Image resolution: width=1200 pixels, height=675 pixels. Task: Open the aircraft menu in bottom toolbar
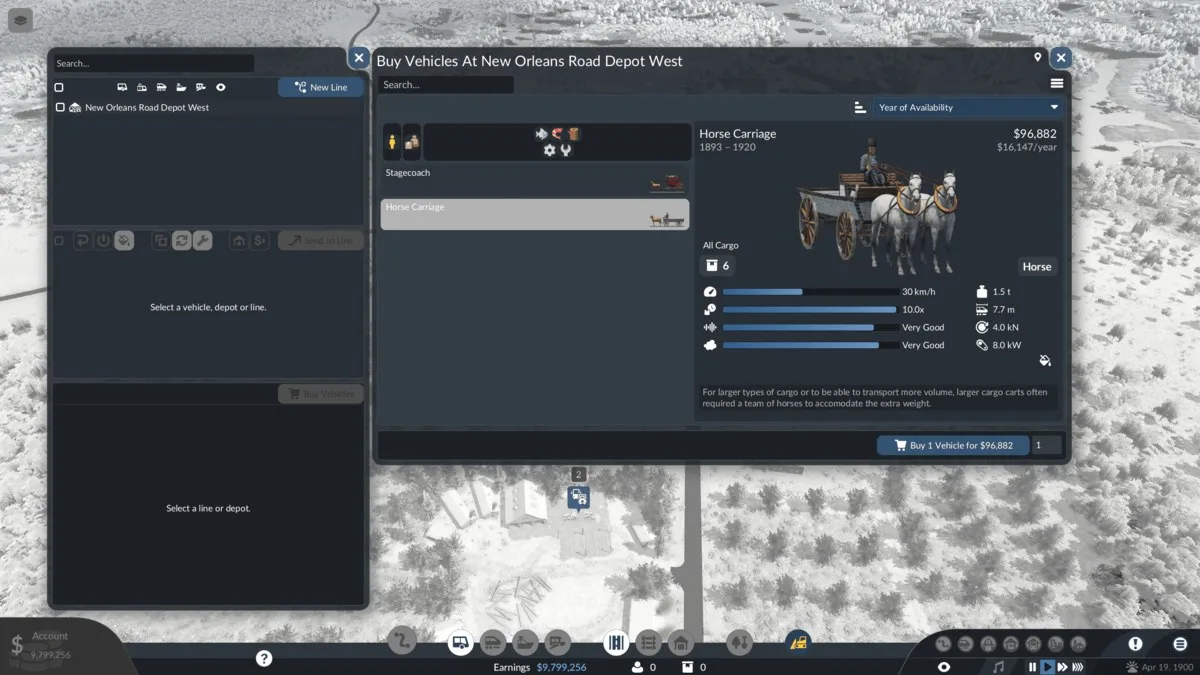click(558, 643)
